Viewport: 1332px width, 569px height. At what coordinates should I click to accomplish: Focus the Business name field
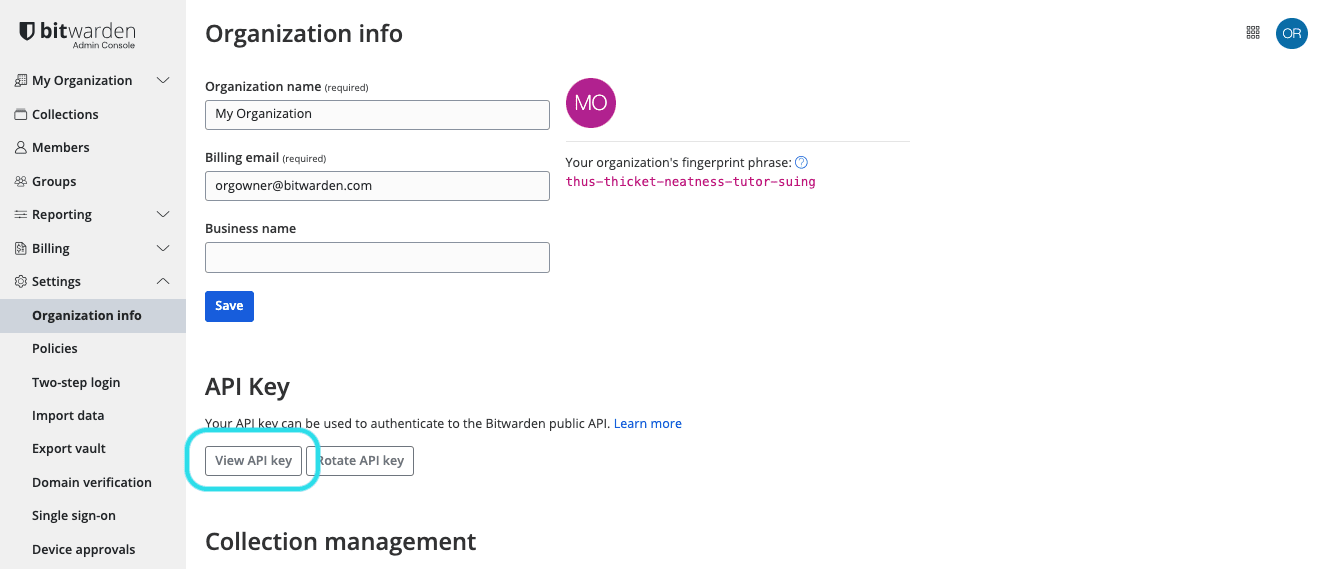click(377, 257)
